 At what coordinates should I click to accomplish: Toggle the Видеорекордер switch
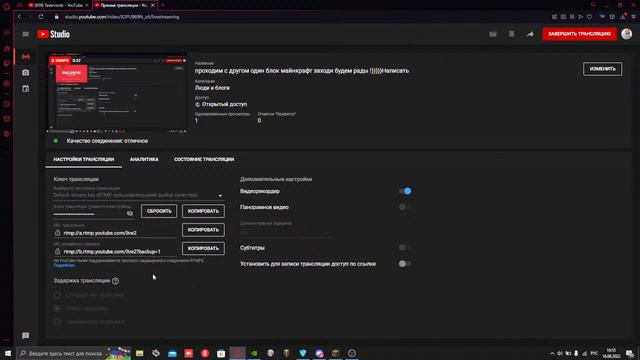coord(405,191)
